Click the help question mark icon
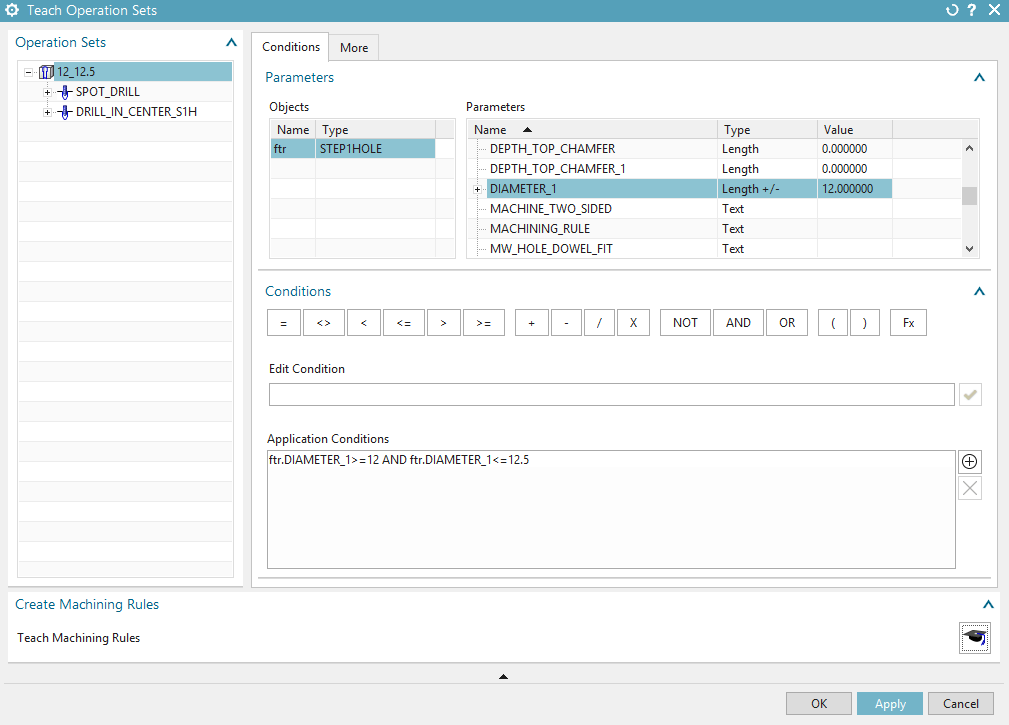1009x725 pixels. [x=971, y=10]
